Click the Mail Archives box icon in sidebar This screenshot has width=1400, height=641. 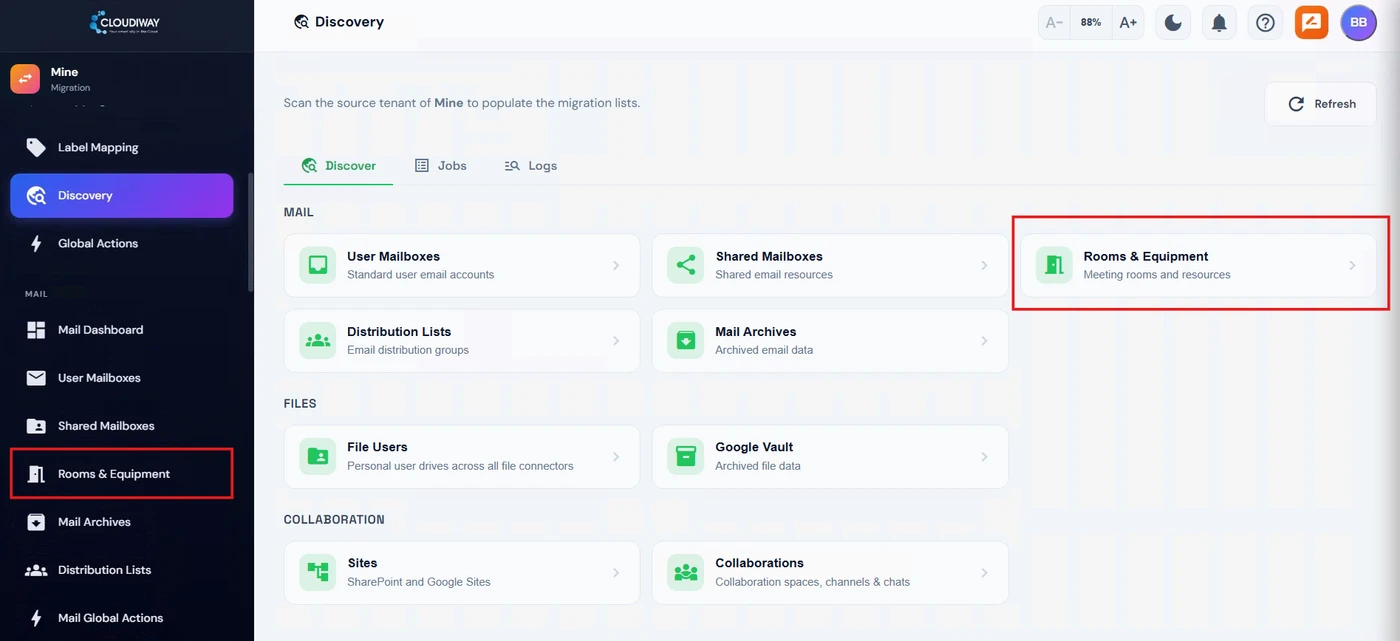36,522
